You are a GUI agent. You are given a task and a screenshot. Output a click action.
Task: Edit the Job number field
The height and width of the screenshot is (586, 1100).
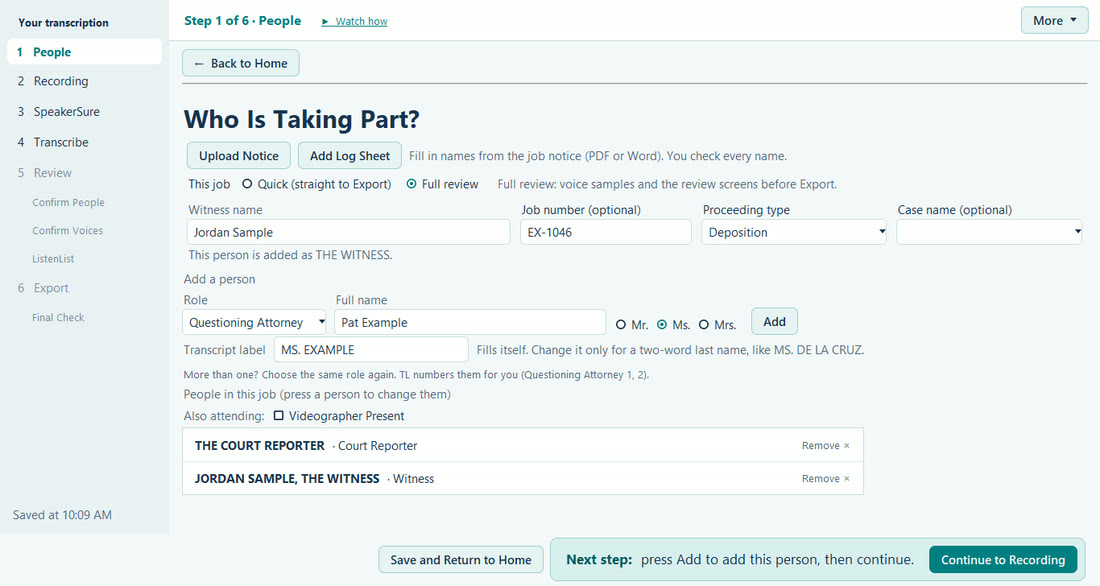pyautogui.click(x=605, y=232)
